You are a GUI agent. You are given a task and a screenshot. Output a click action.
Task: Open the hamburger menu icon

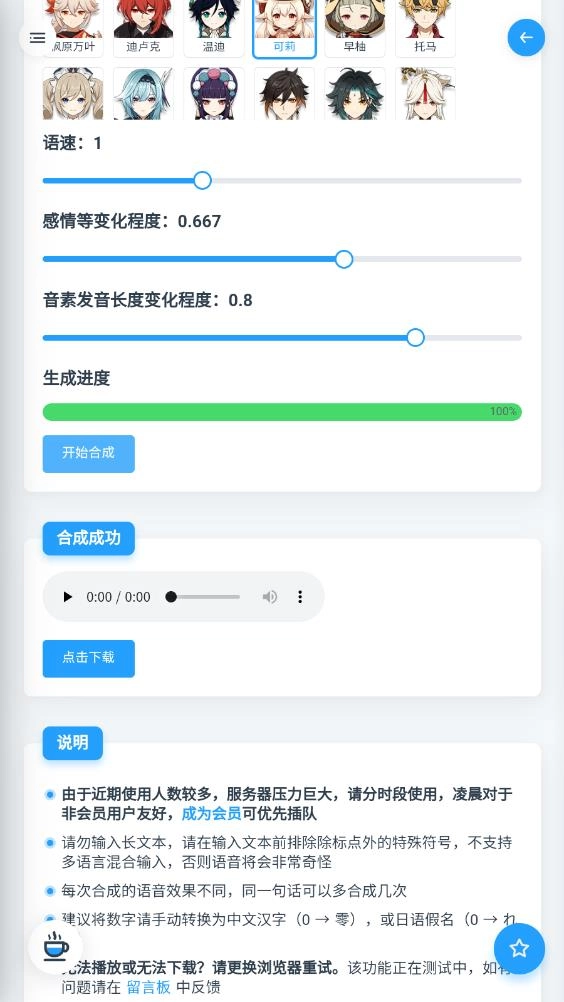point(38,38)
